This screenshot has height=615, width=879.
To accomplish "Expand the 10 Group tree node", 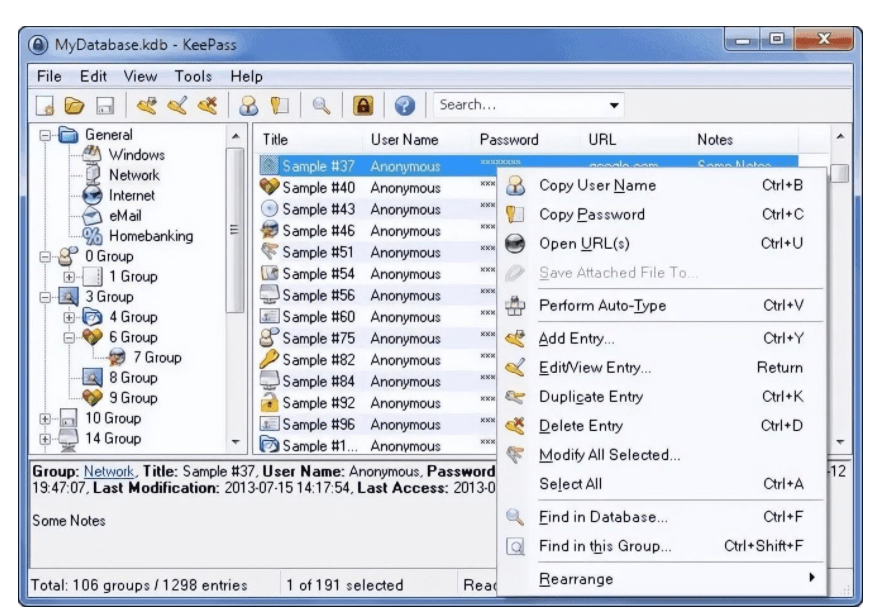I will coord(45,419).
